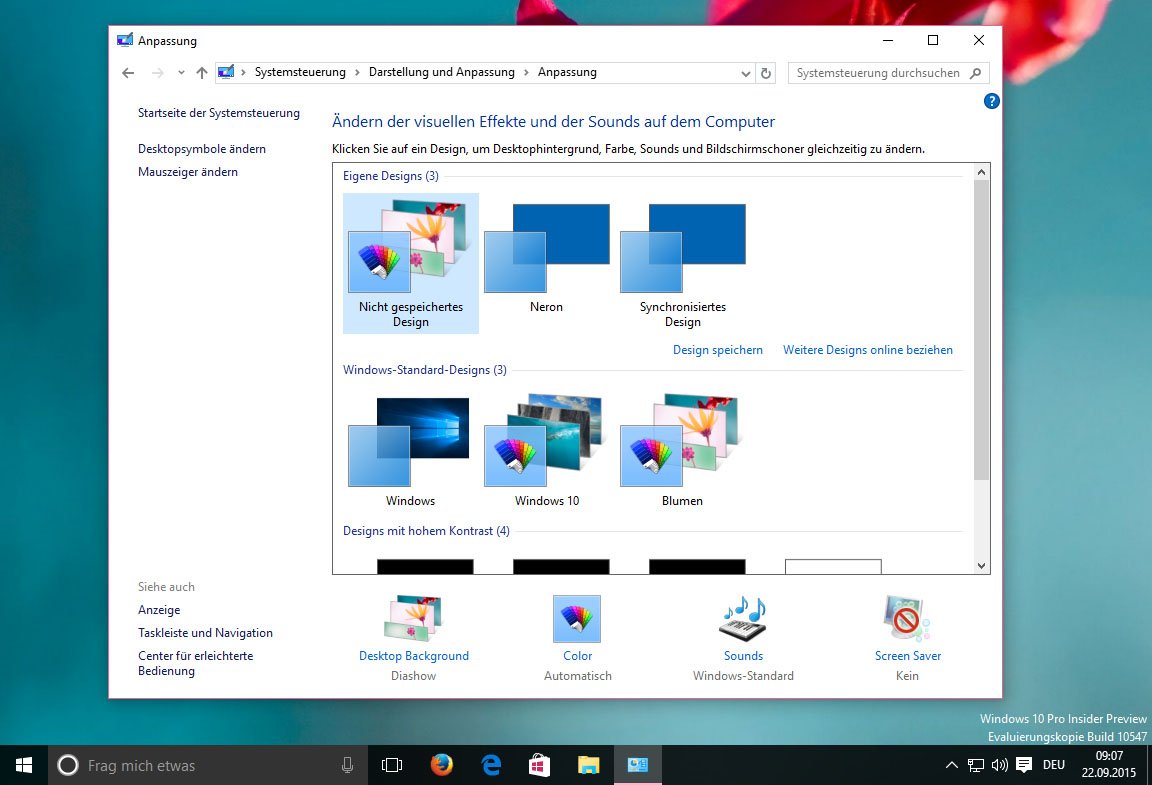
Task: Go to Systemsteuerung via the breadcrumb
Action: click(300, 72)
